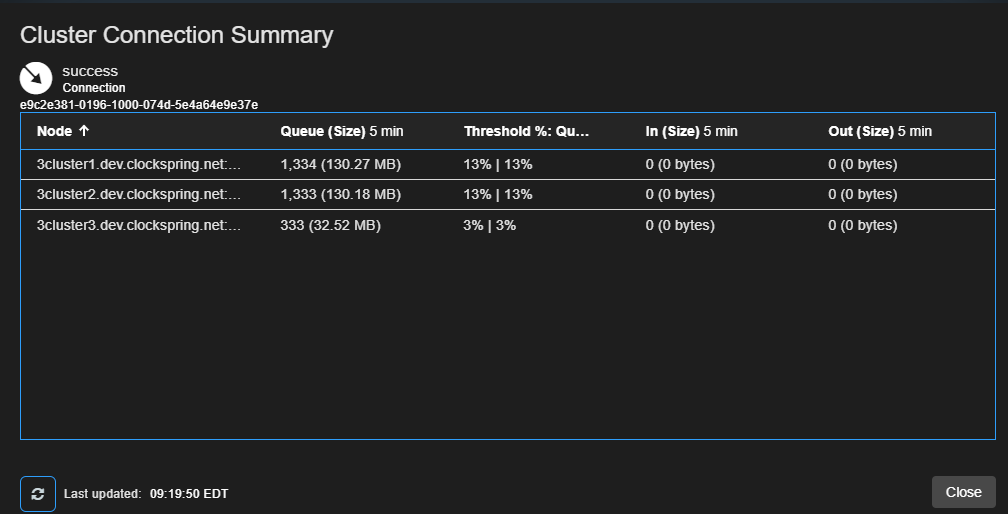Image resolution: width=1008 pixels, height=514 pixels.
Task: Click the refresh icon button
Action: (x=38, y=493)
